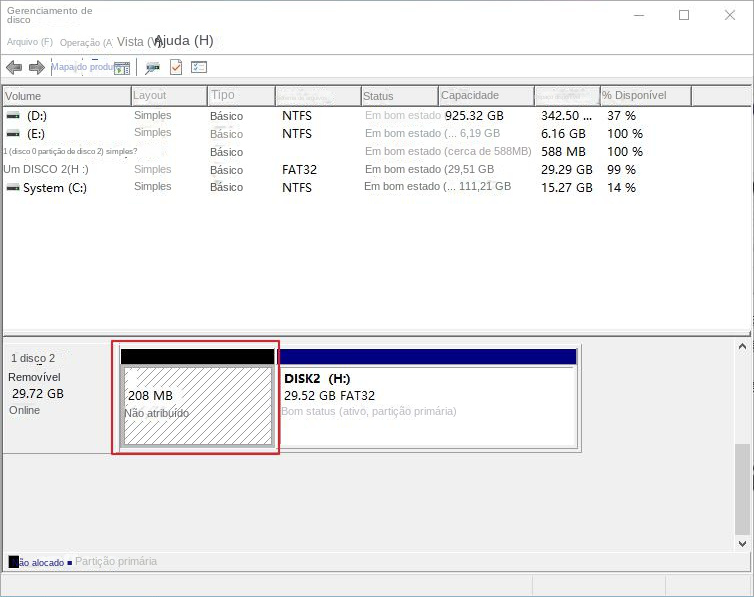Image resolution: width=754 pixels, height=597 pixels.
Task: Click the document checkmark toolbar icon
Action: (176, 67)
